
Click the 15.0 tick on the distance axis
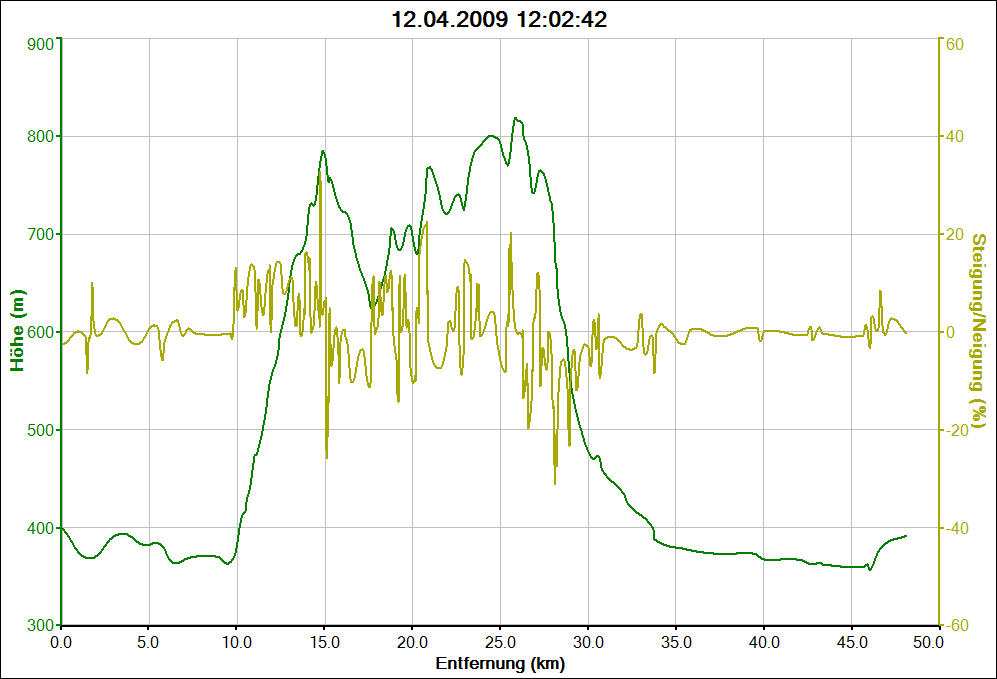(324, 641)
